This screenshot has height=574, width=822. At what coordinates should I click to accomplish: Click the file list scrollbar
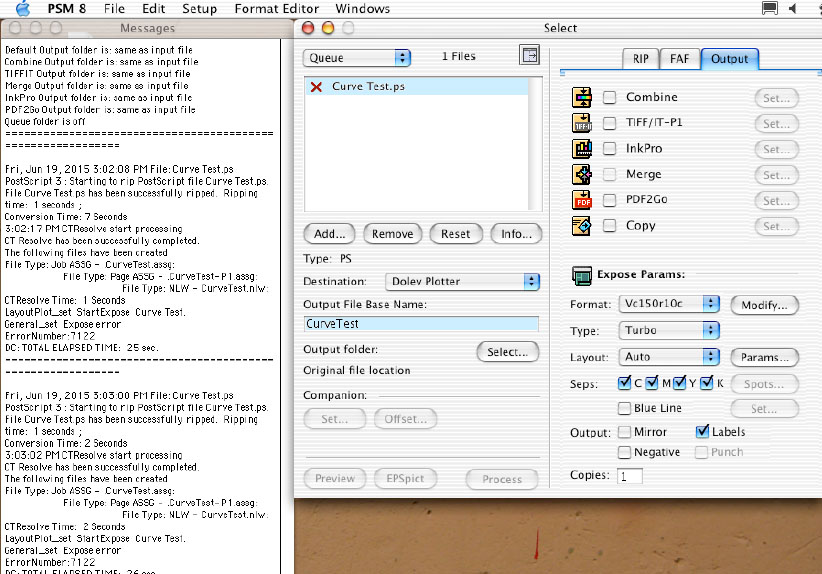(x=535, y=144)
